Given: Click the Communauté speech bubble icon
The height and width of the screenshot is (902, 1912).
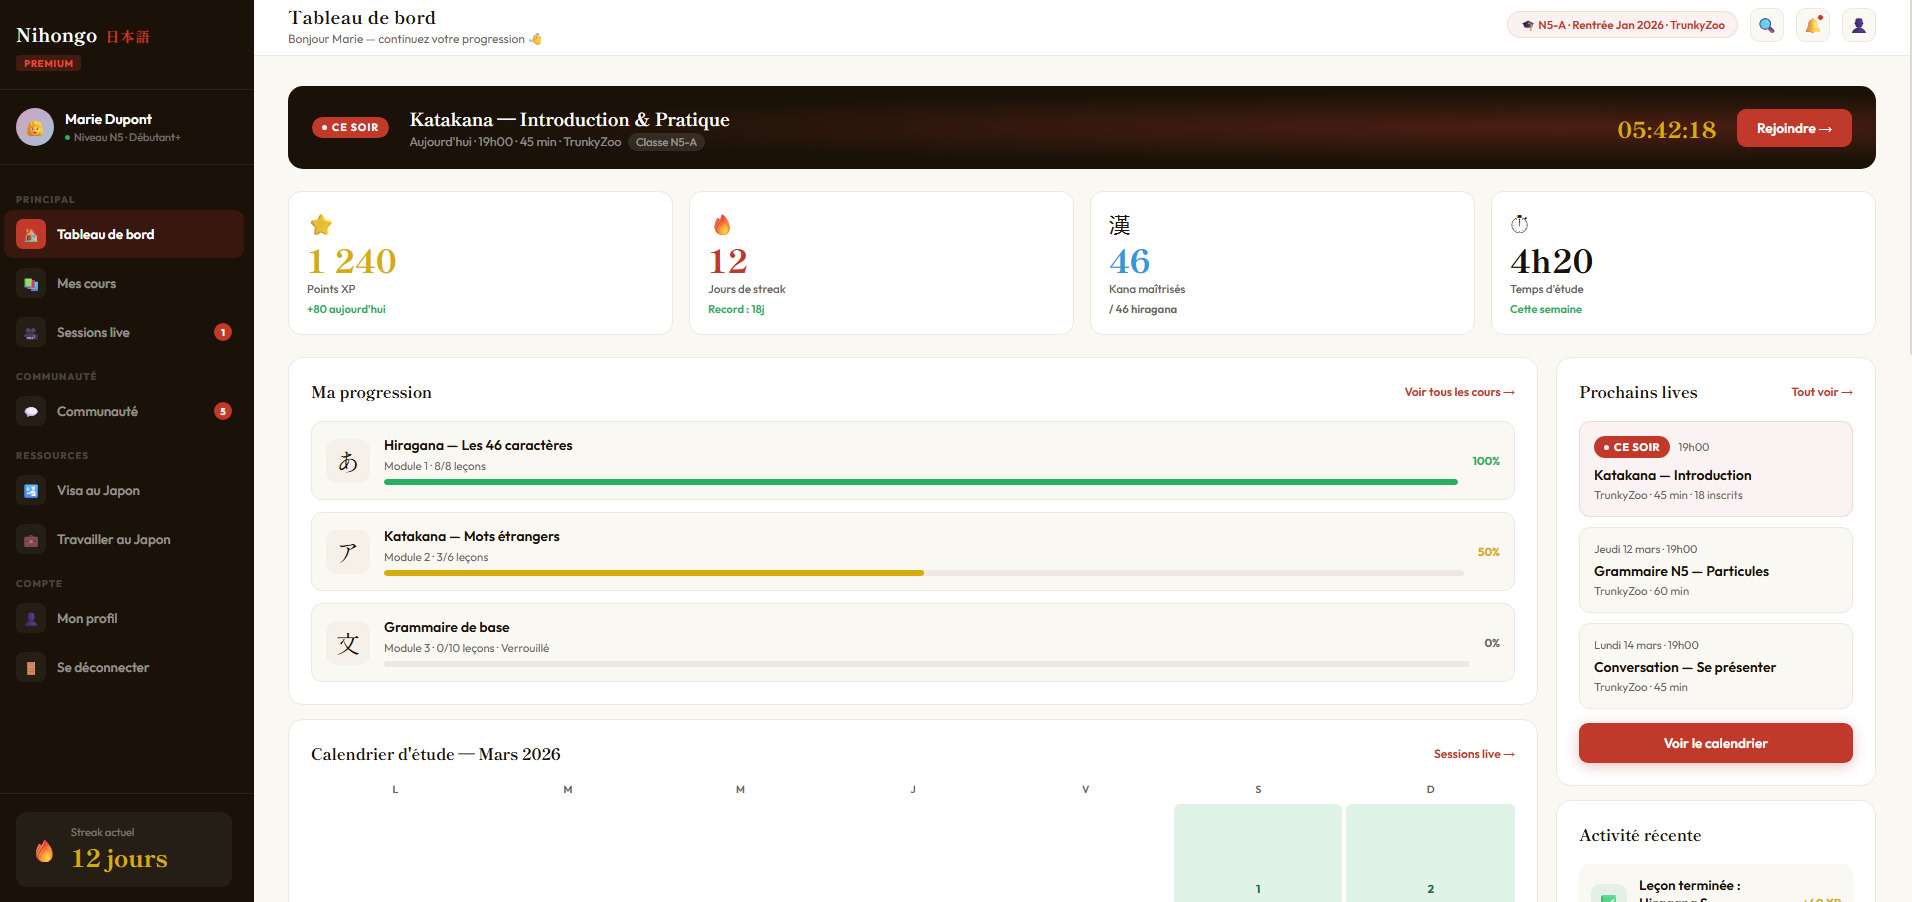Looking at the screenshot, I should click(x=31, y=412).
